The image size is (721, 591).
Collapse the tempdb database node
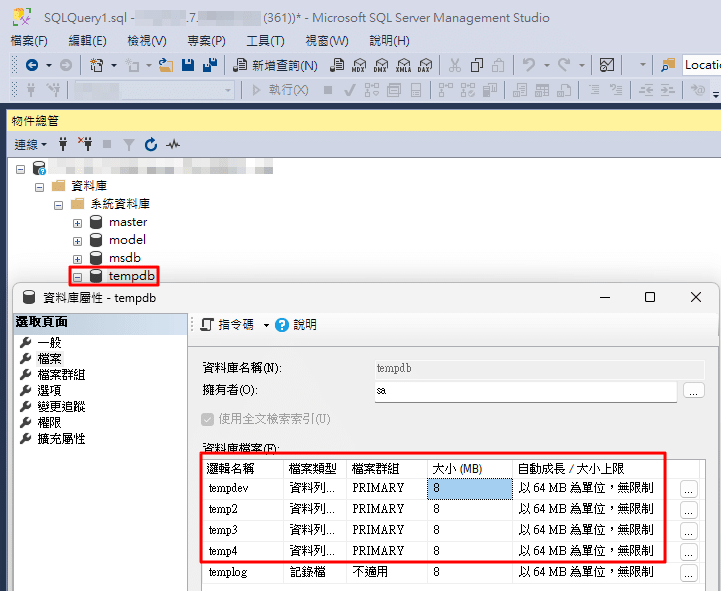(77, 277)
